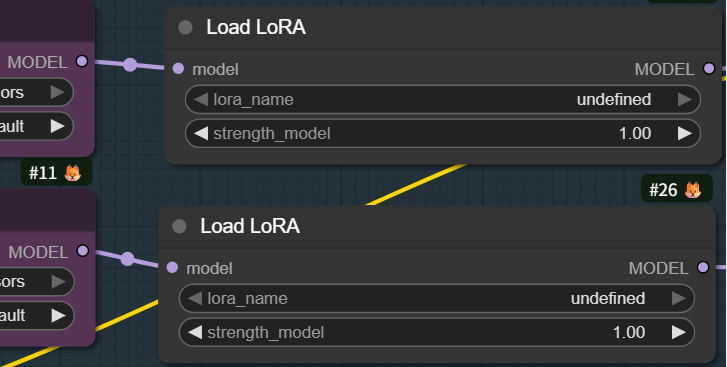Click the lower strength_model 1.00 value field

[x=437, y=332]
